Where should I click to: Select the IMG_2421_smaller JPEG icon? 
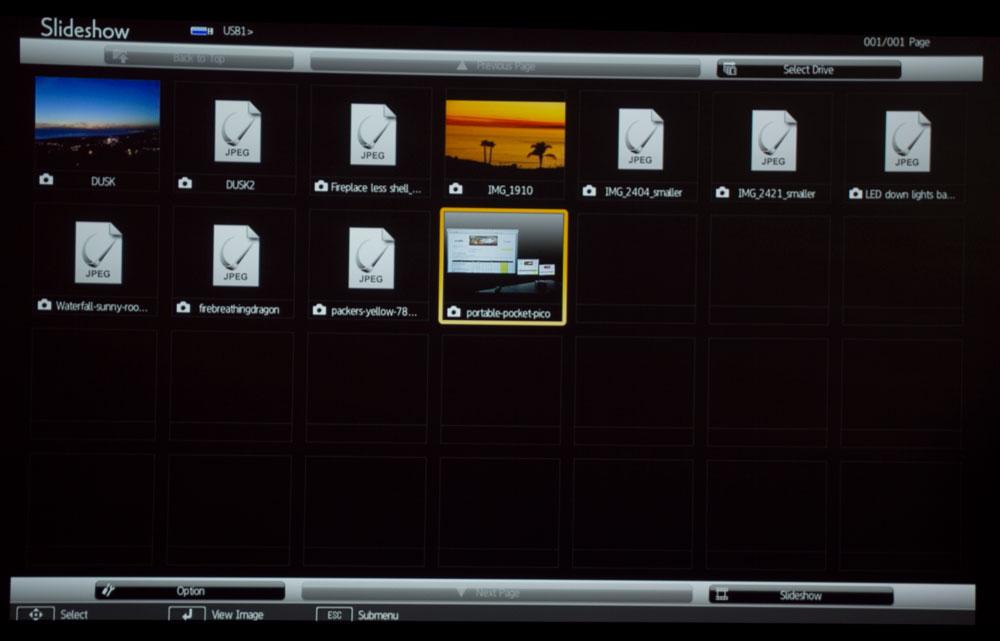(773, 140)
